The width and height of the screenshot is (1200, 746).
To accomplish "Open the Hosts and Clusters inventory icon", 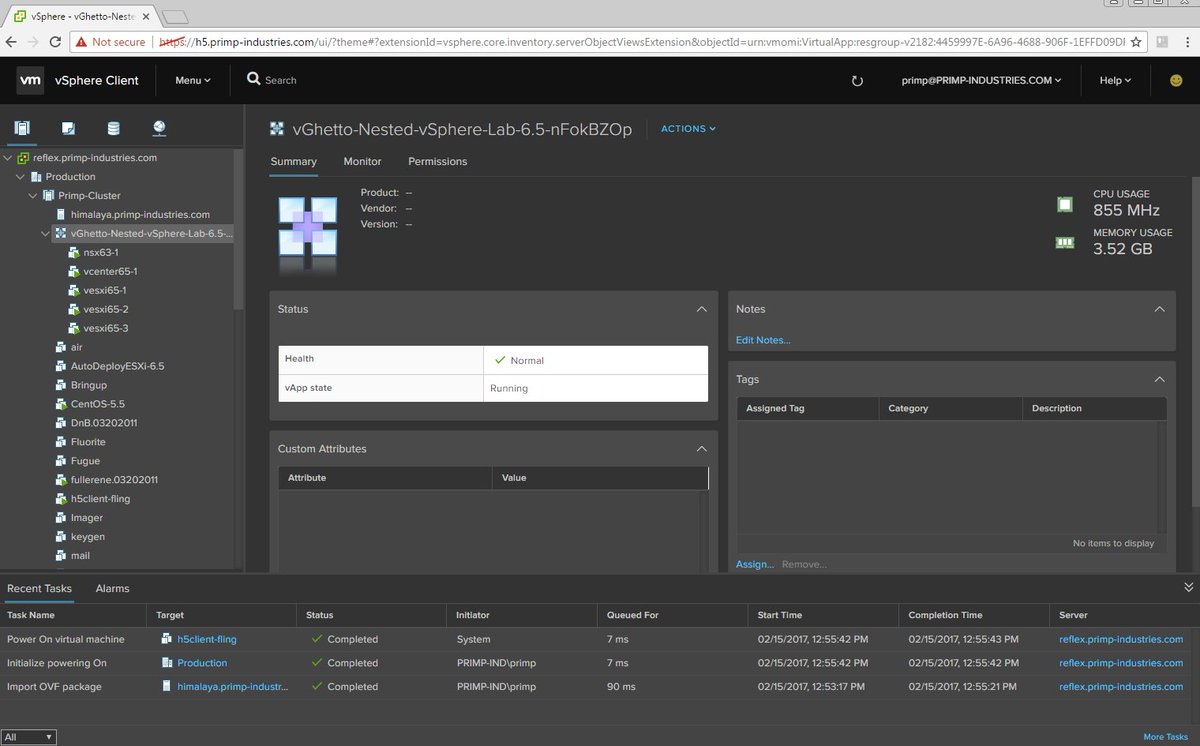I will [23, 128].
